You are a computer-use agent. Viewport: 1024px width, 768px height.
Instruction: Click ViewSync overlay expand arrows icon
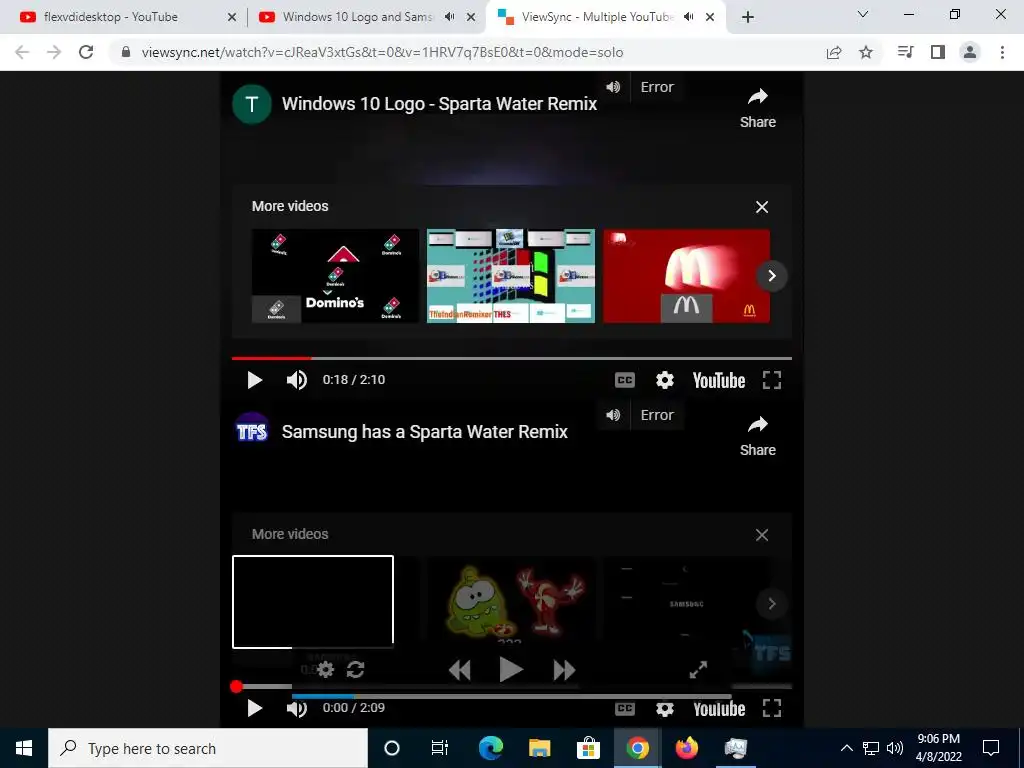698,669
